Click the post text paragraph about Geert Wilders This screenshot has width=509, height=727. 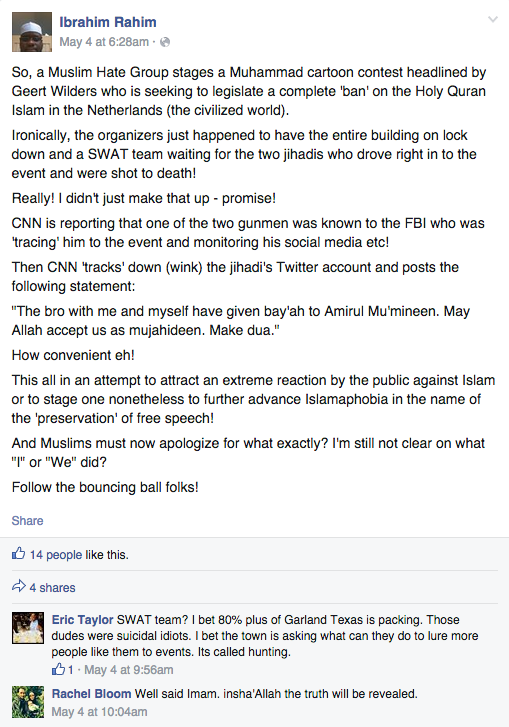click(x=249, y=91)
